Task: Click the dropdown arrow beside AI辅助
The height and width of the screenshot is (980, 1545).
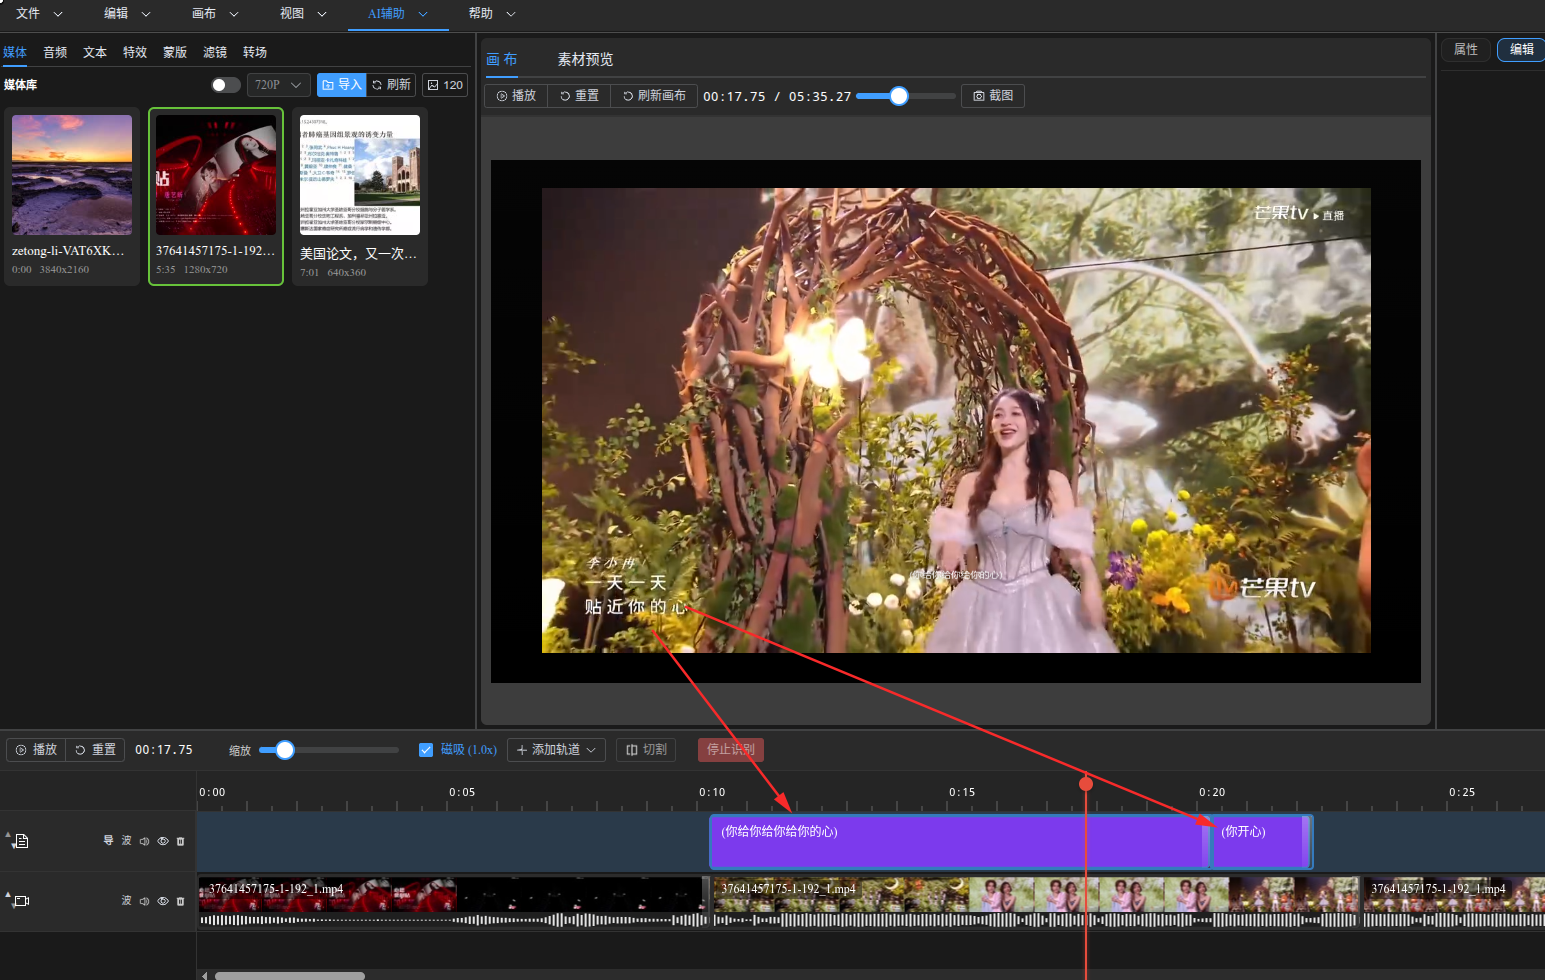Action: coord(423,14)
